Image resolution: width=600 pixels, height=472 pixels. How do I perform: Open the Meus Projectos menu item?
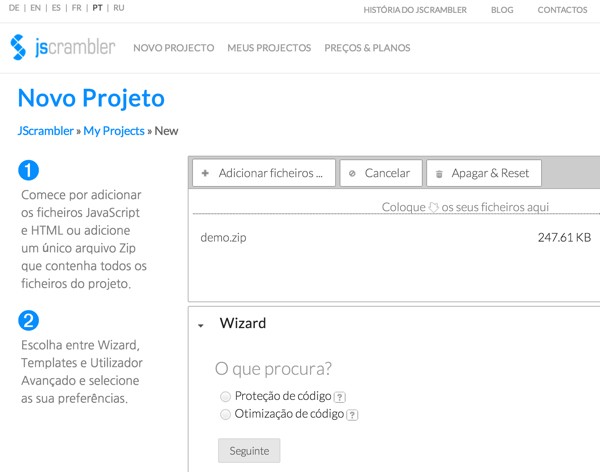coord(269,48)
